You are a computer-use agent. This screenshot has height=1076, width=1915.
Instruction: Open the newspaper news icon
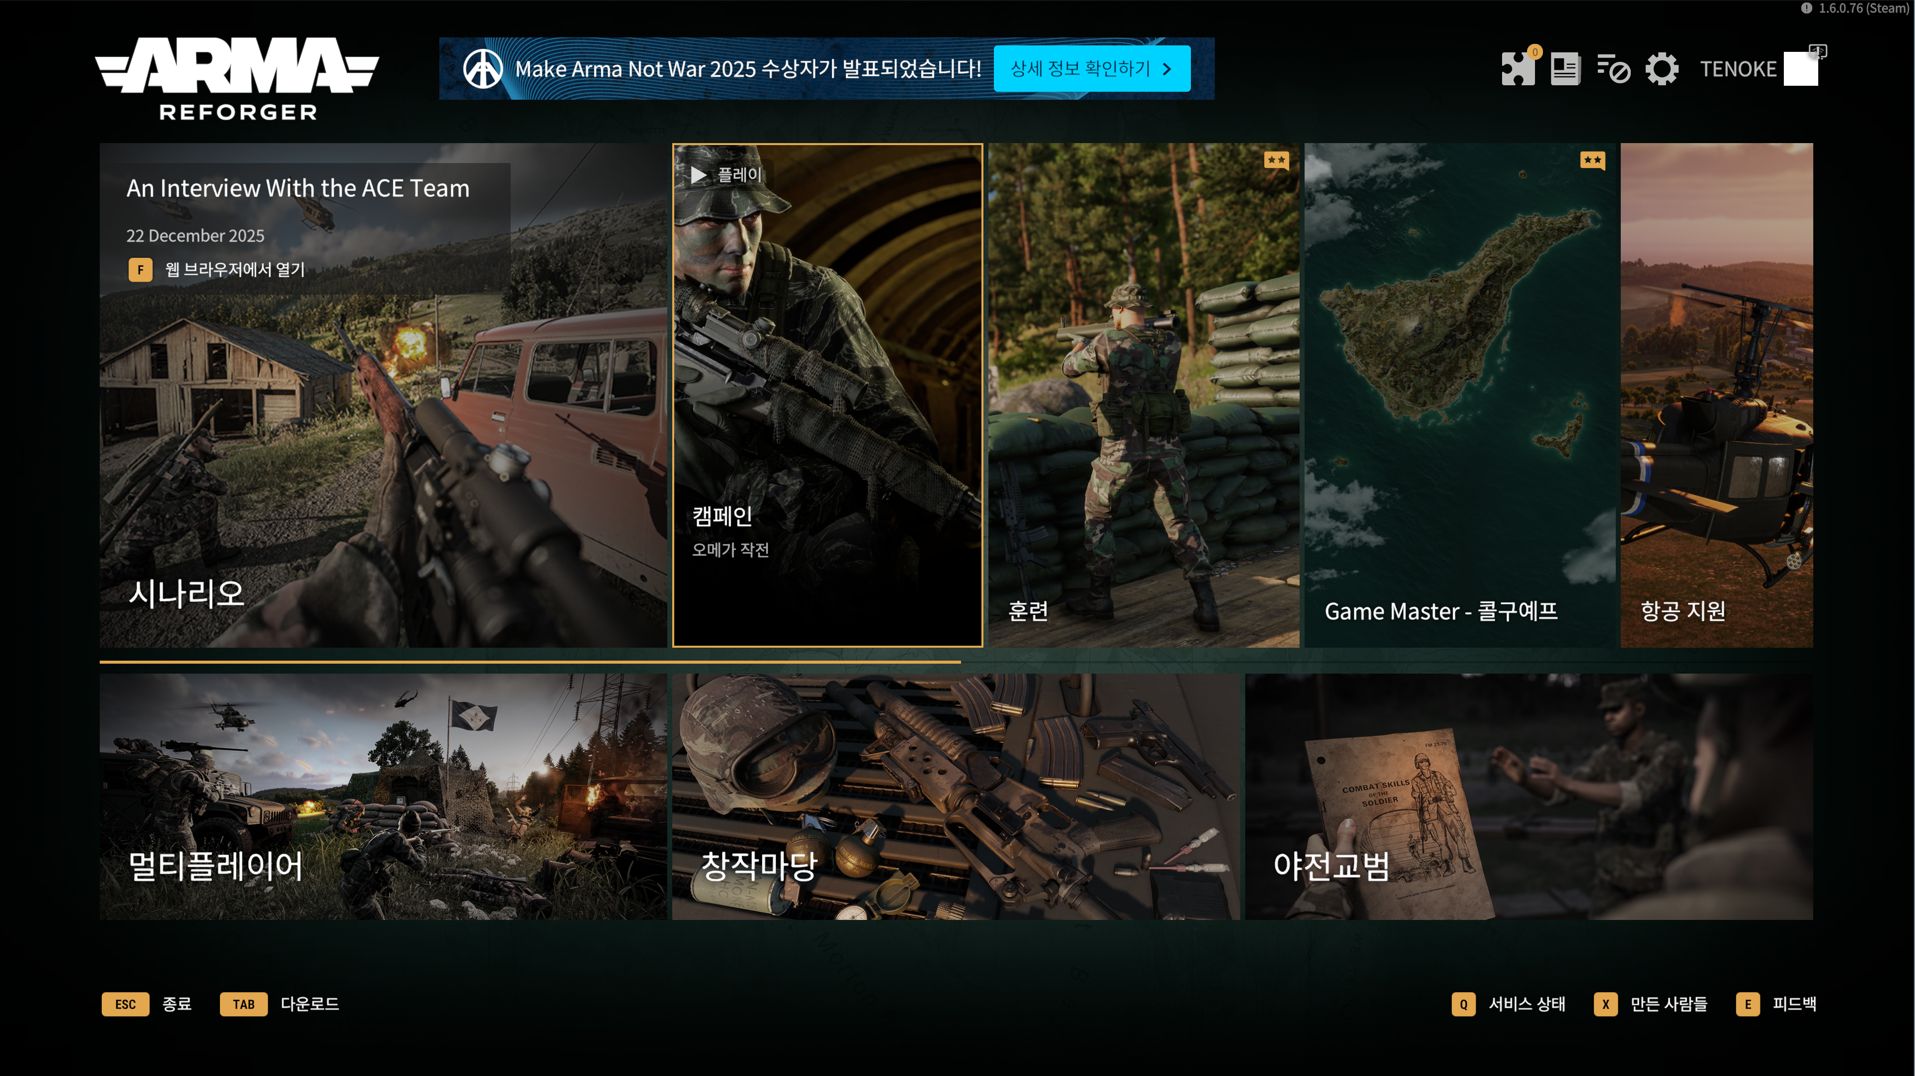tap(1565, 69)
